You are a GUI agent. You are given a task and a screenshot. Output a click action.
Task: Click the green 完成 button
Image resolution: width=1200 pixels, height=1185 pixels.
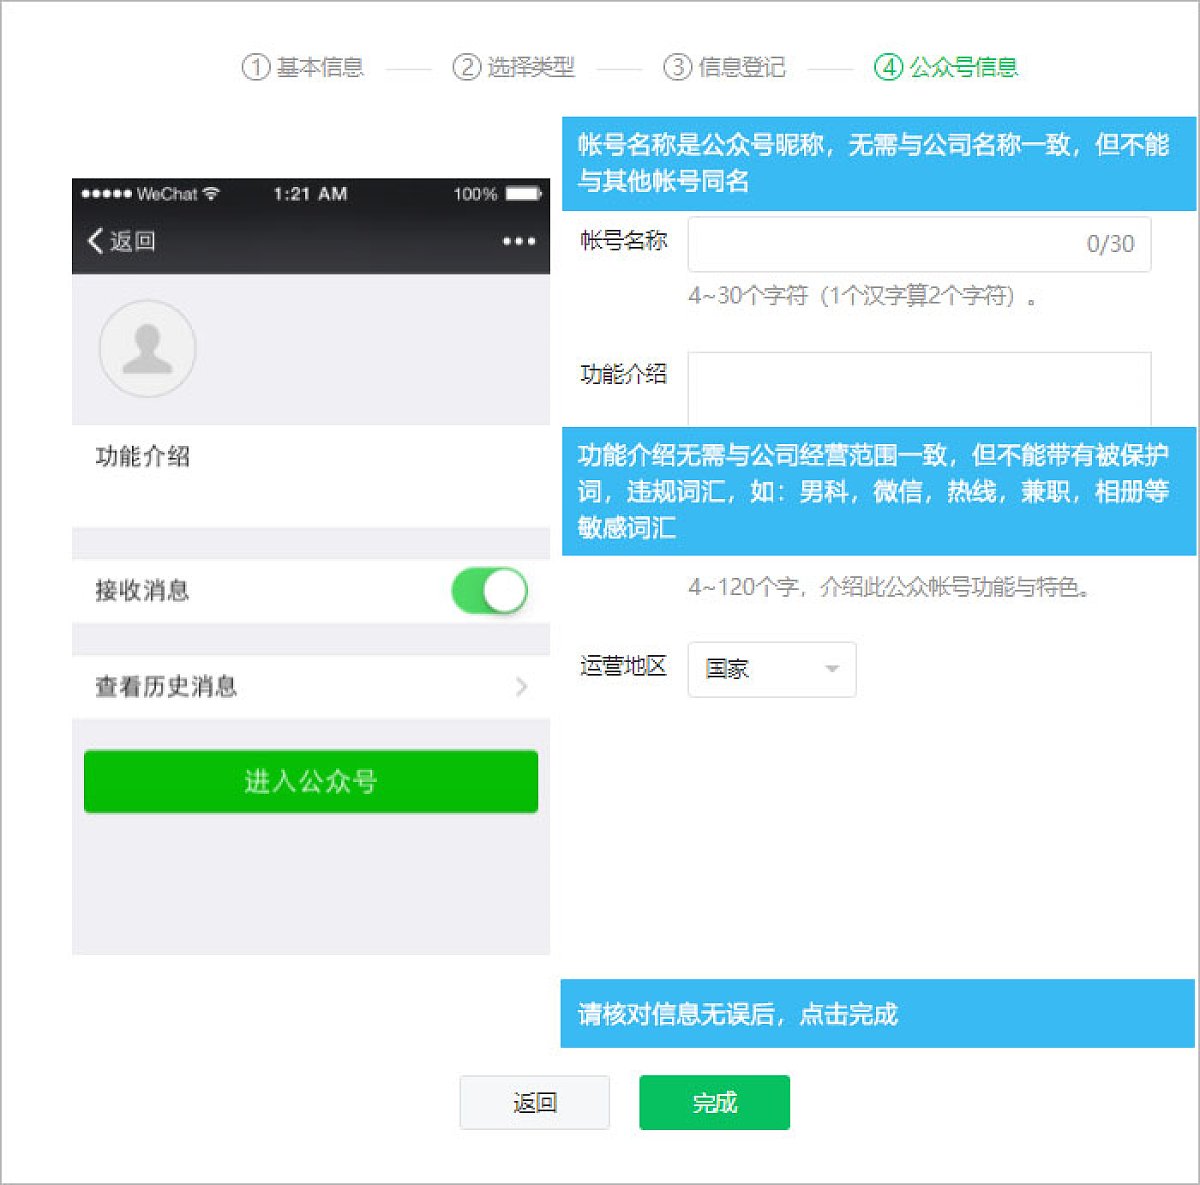pyautogui.click(x=715, y=1102)
